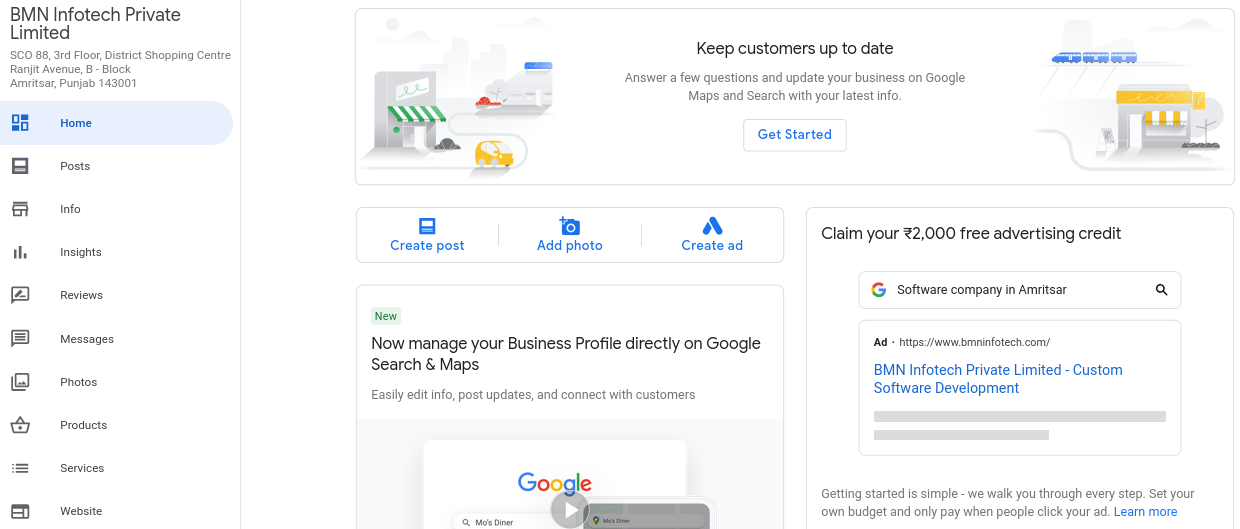Click the Services list icon
This screenshot has width=1240, height=529.
[20, 468]
